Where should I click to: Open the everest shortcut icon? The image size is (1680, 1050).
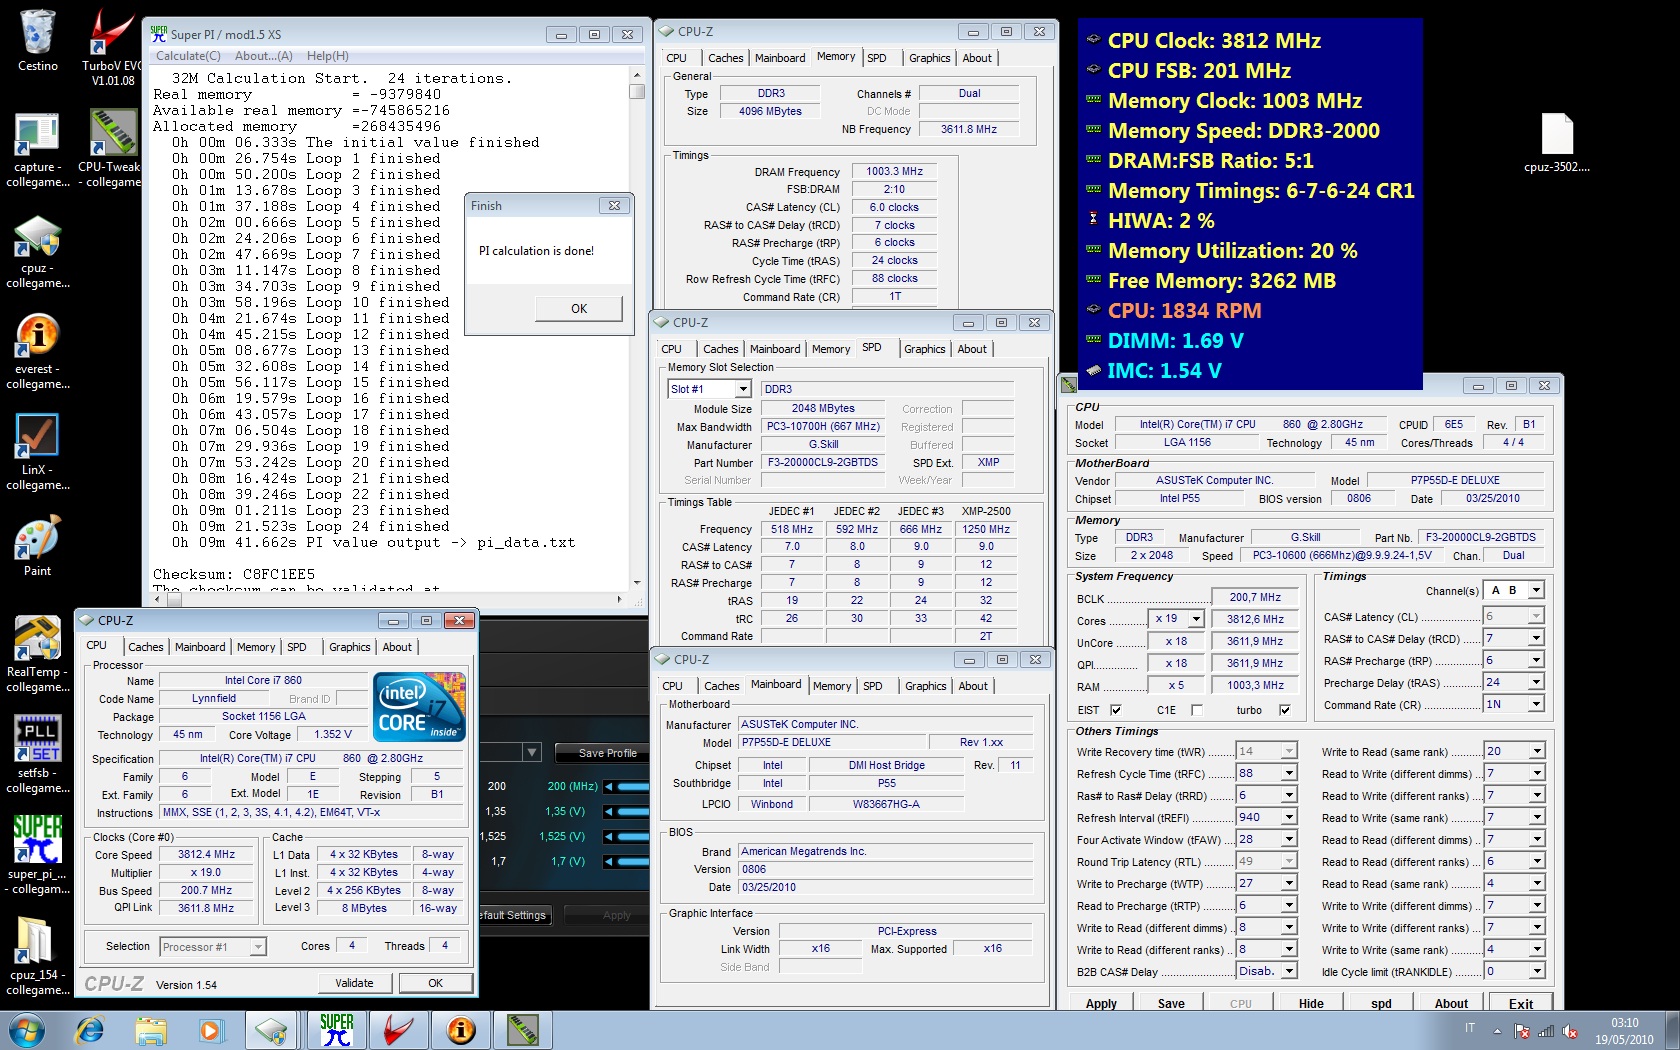[x=37, y=350]
